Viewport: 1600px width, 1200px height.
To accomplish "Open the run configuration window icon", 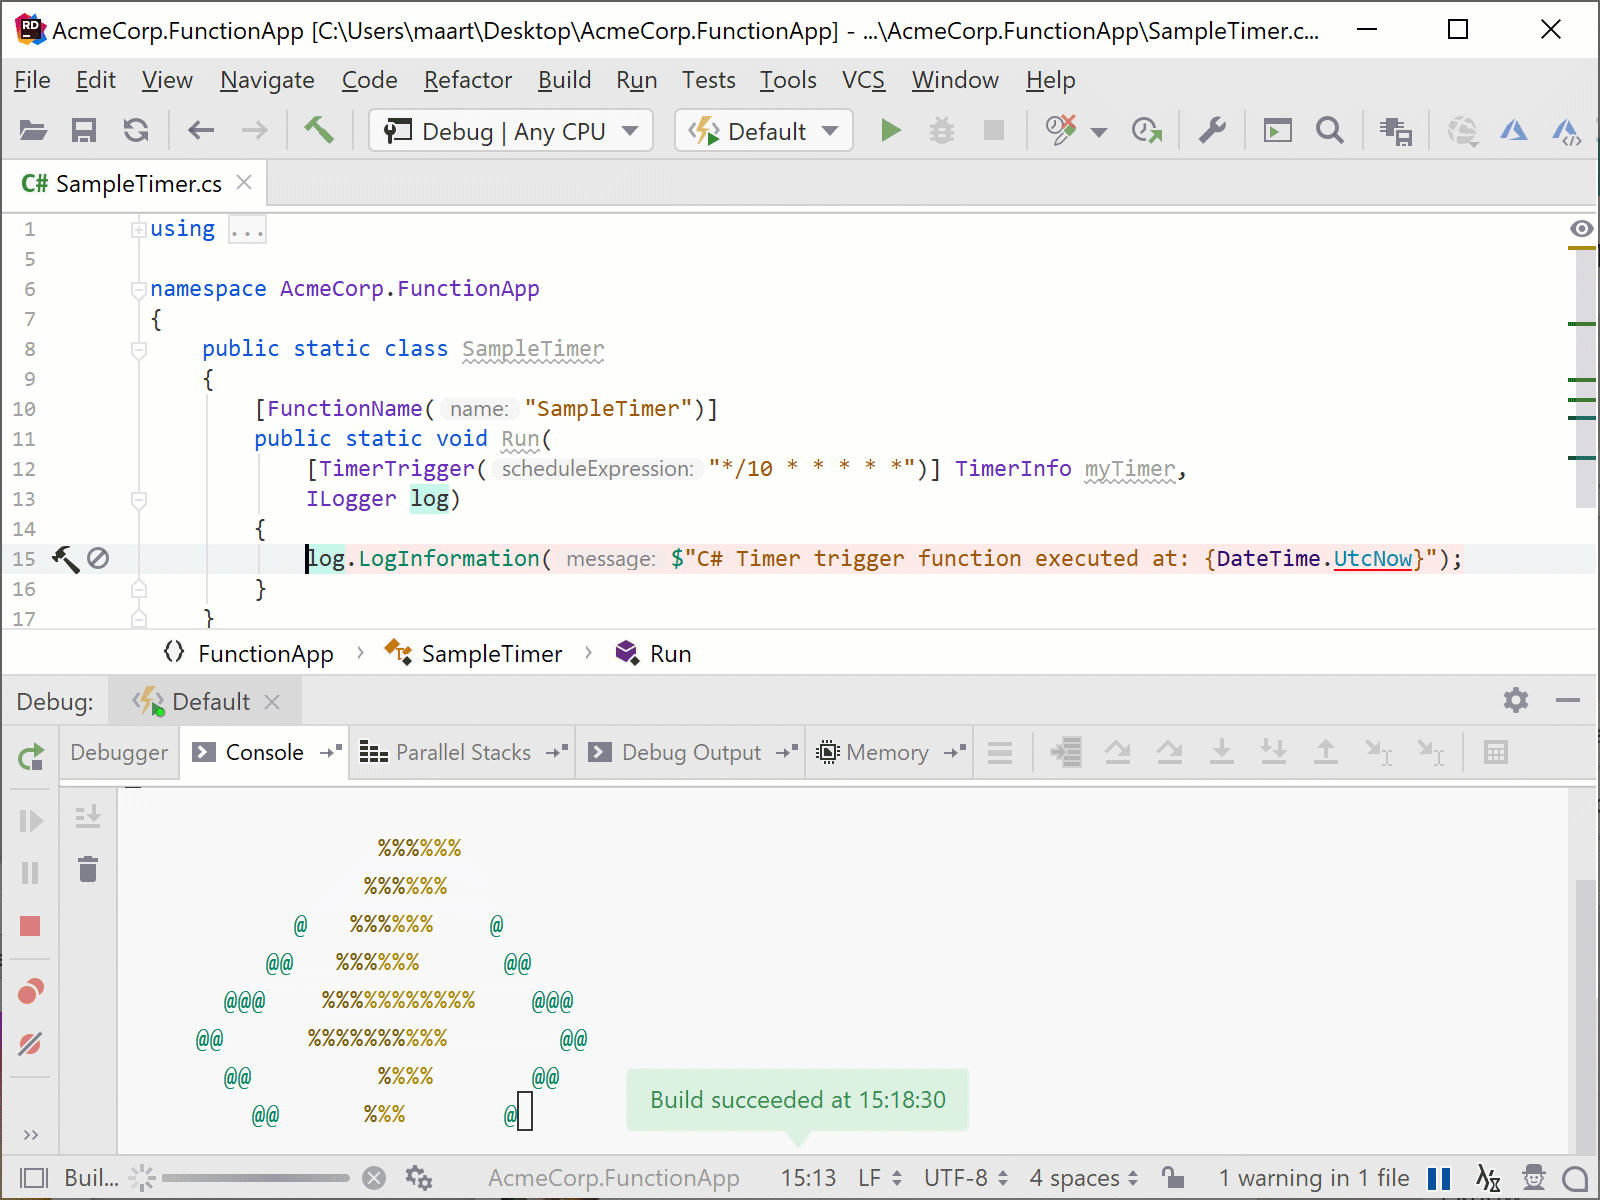I will (1277, 131).
